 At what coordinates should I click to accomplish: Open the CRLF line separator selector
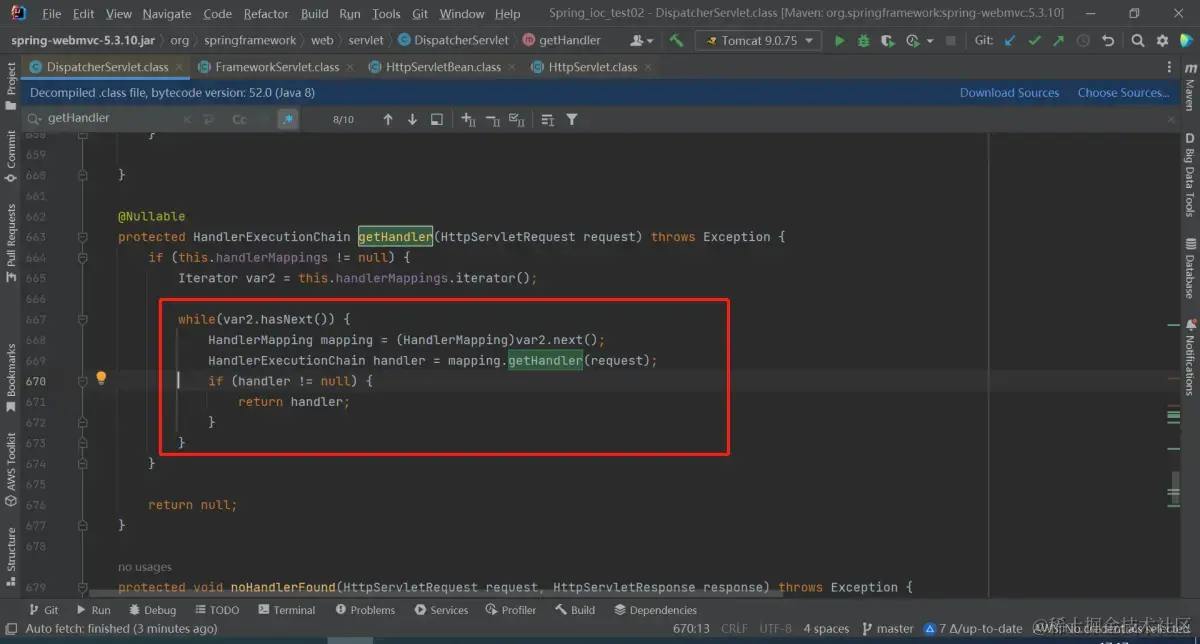(734, 628)
